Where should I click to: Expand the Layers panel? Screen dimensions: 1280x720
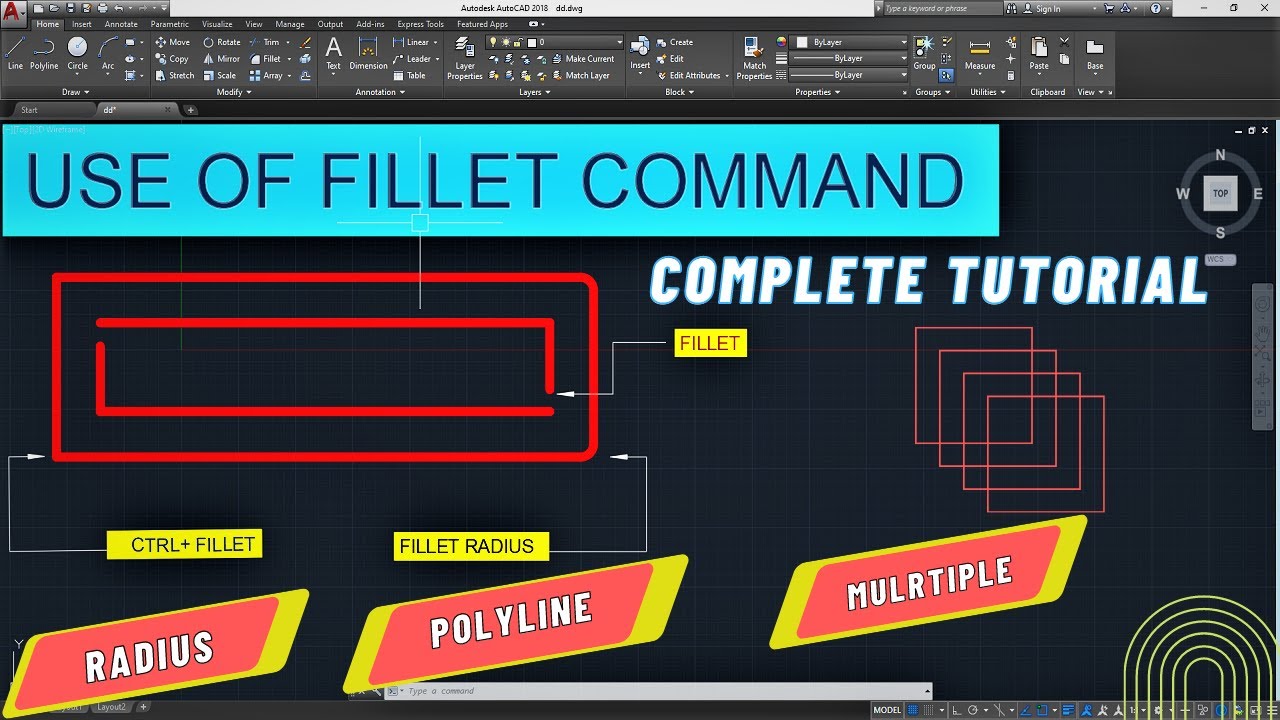(x=534, y=92)
